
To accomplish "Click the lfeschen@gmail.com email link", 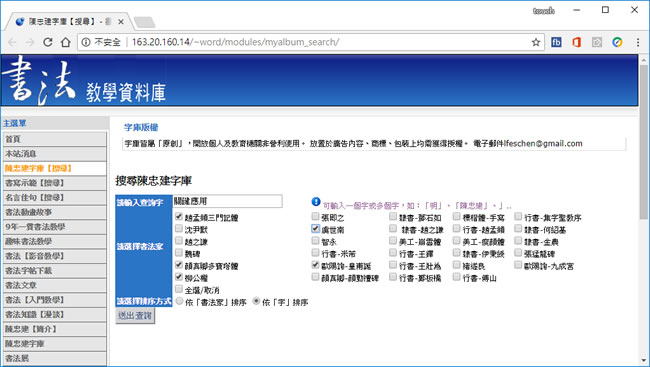I will [x=543, y=143].
